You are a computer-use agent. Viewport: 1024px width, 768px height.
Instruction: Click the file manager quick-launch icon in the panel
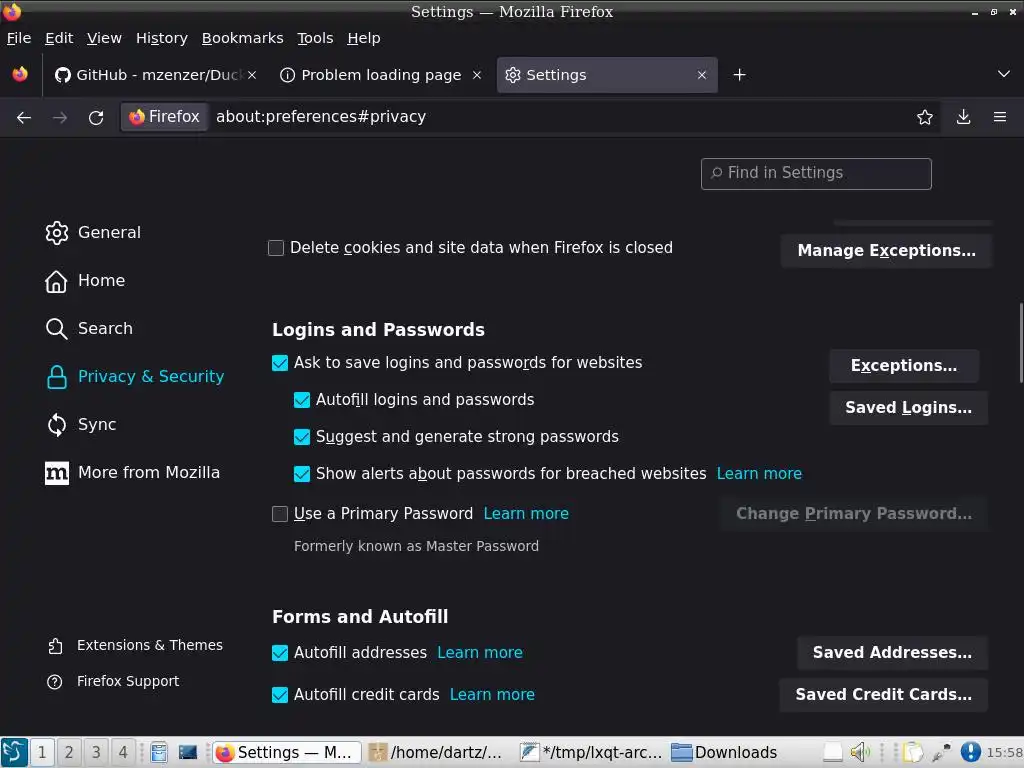[159, 752]
